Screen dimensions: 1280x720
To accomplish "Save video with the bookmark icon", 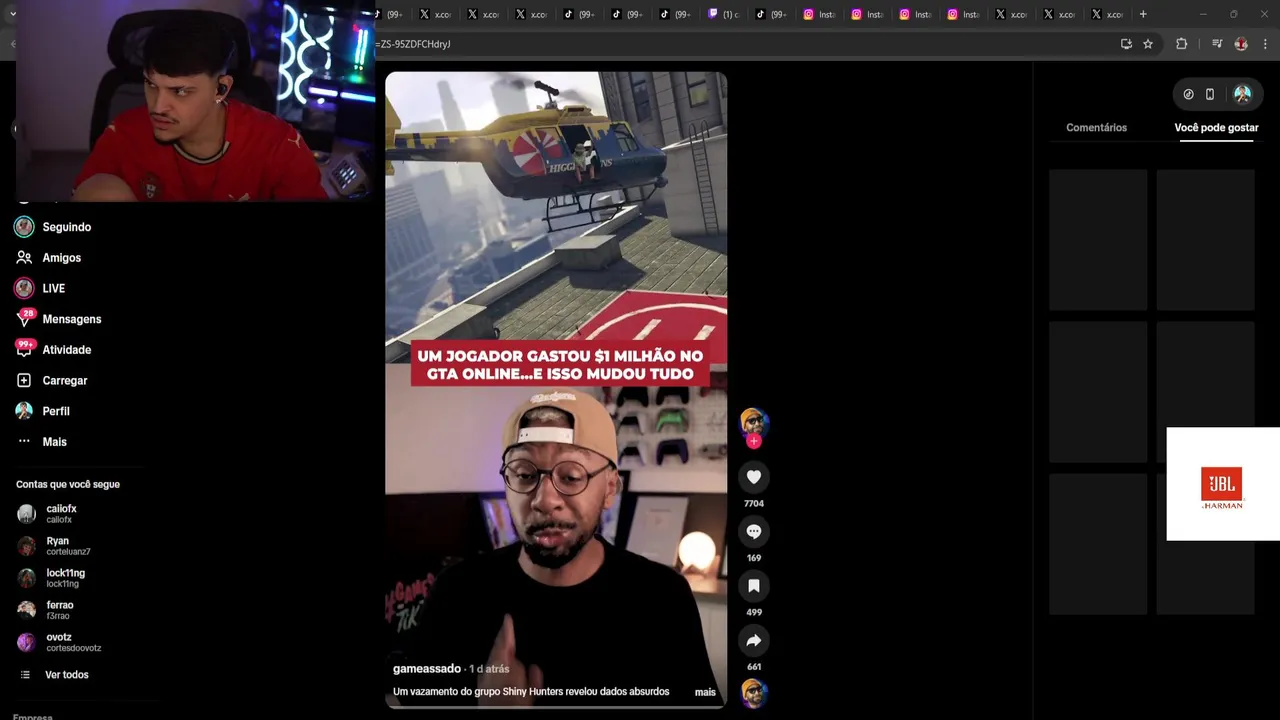I will [x=754, y=585].
